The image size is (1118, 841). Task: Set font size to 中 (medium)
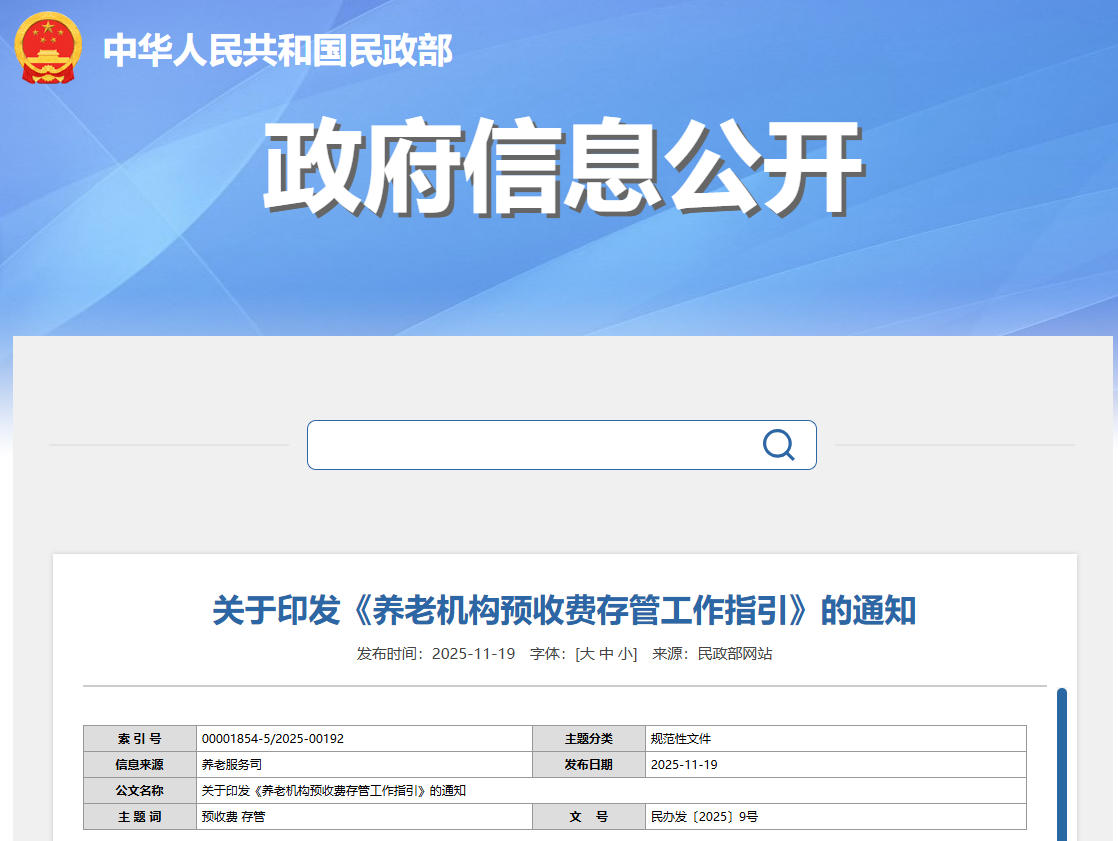pyautogui.click(x=606, y=654)
